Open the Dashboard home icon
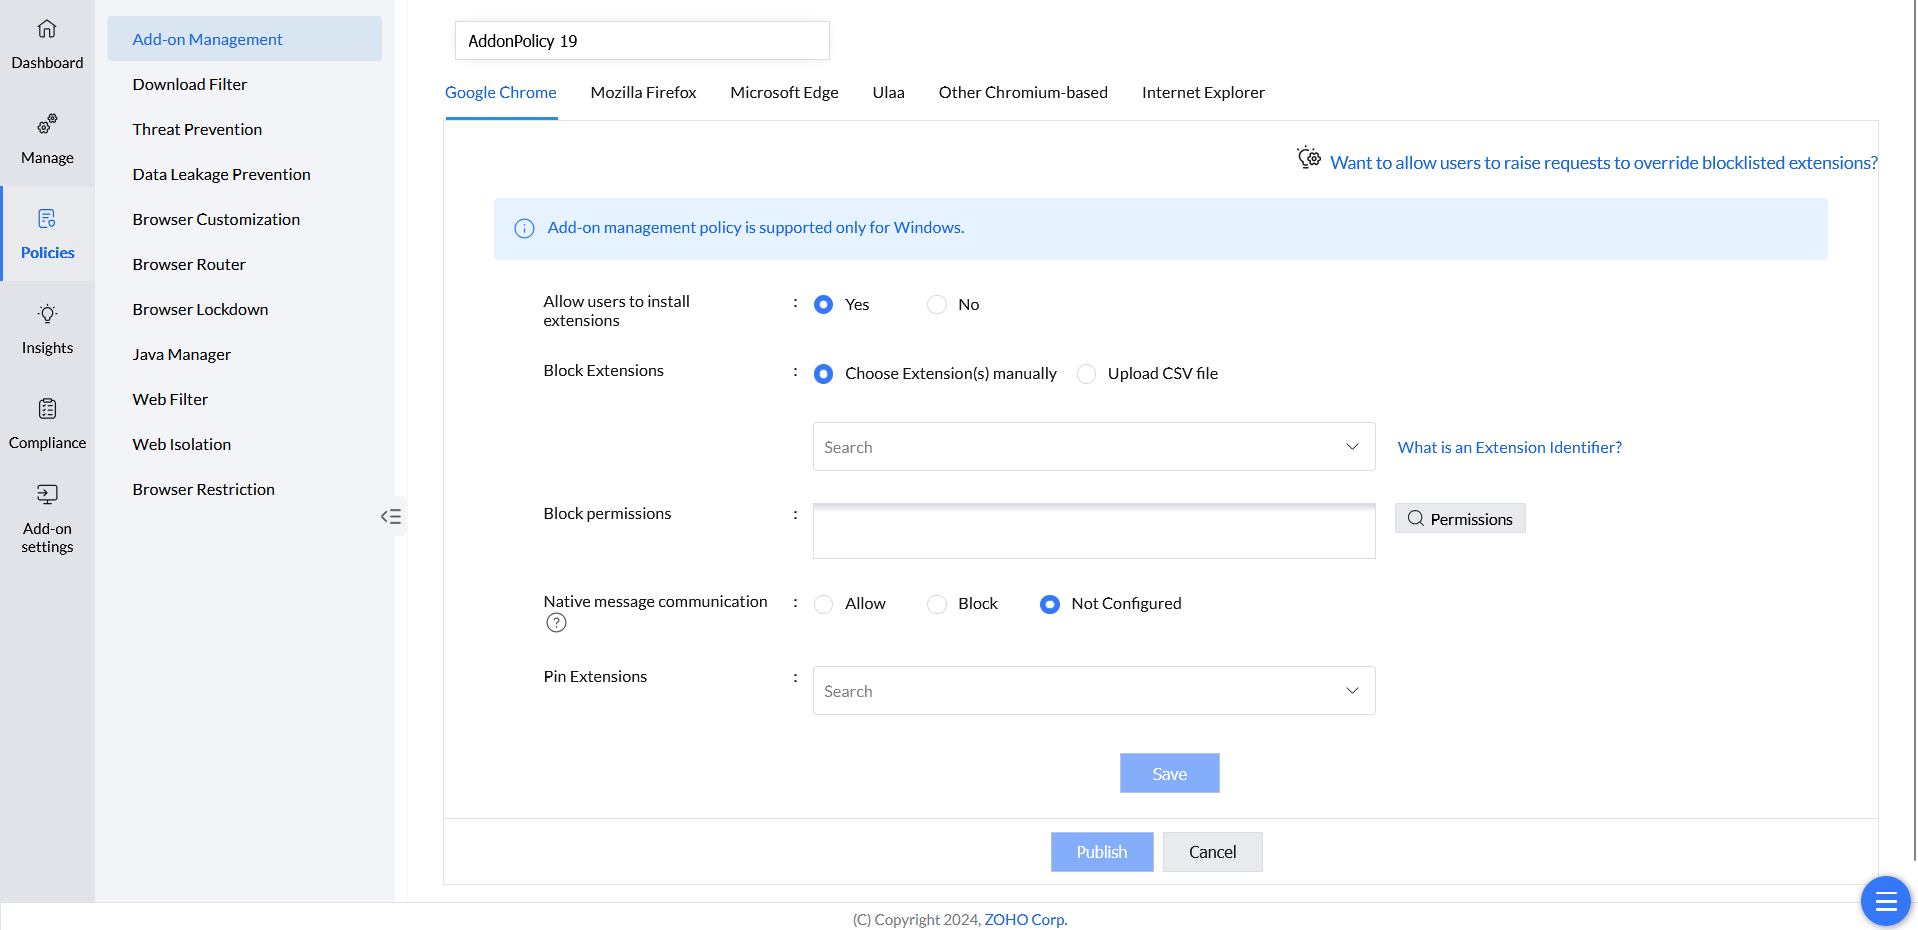This screenshot has height=930, width=1918. tap(47, 29)
